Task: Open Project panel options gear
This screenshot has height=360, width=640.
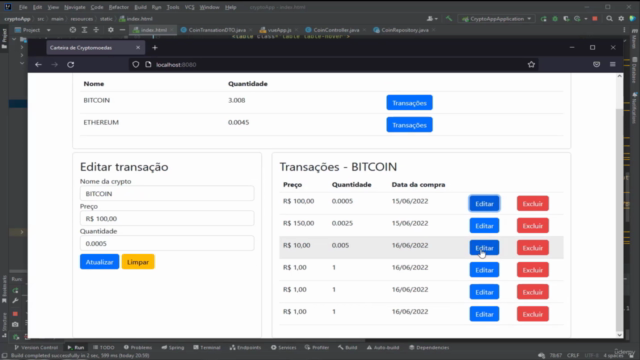Action: pos(111,30)
